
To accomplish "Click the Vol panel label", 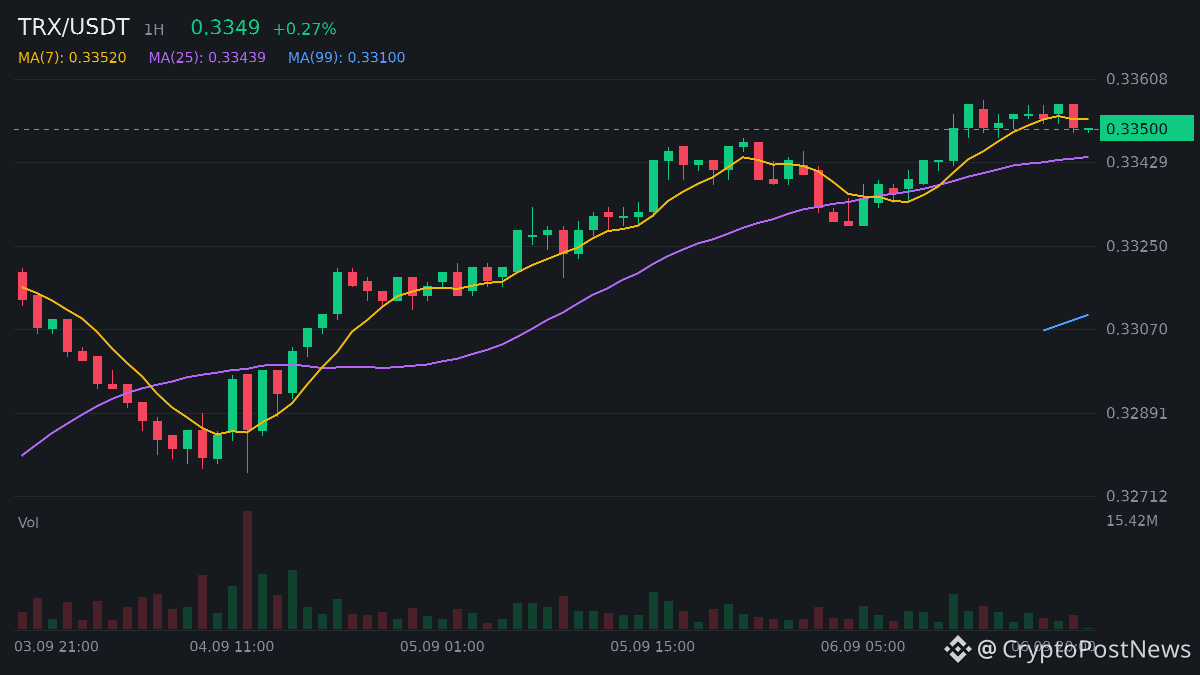I will [x=28, y=523].
